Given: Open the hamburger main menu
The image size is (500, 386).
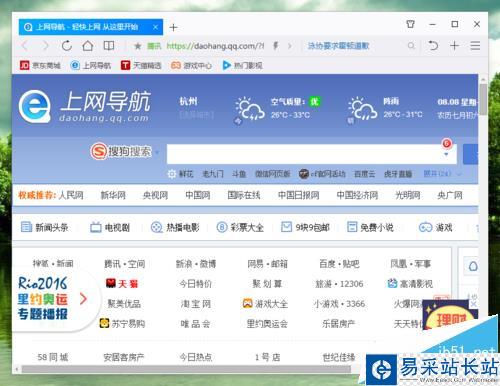Looking at the screenshot, I should pyautogui.click(x=475, y=46).
